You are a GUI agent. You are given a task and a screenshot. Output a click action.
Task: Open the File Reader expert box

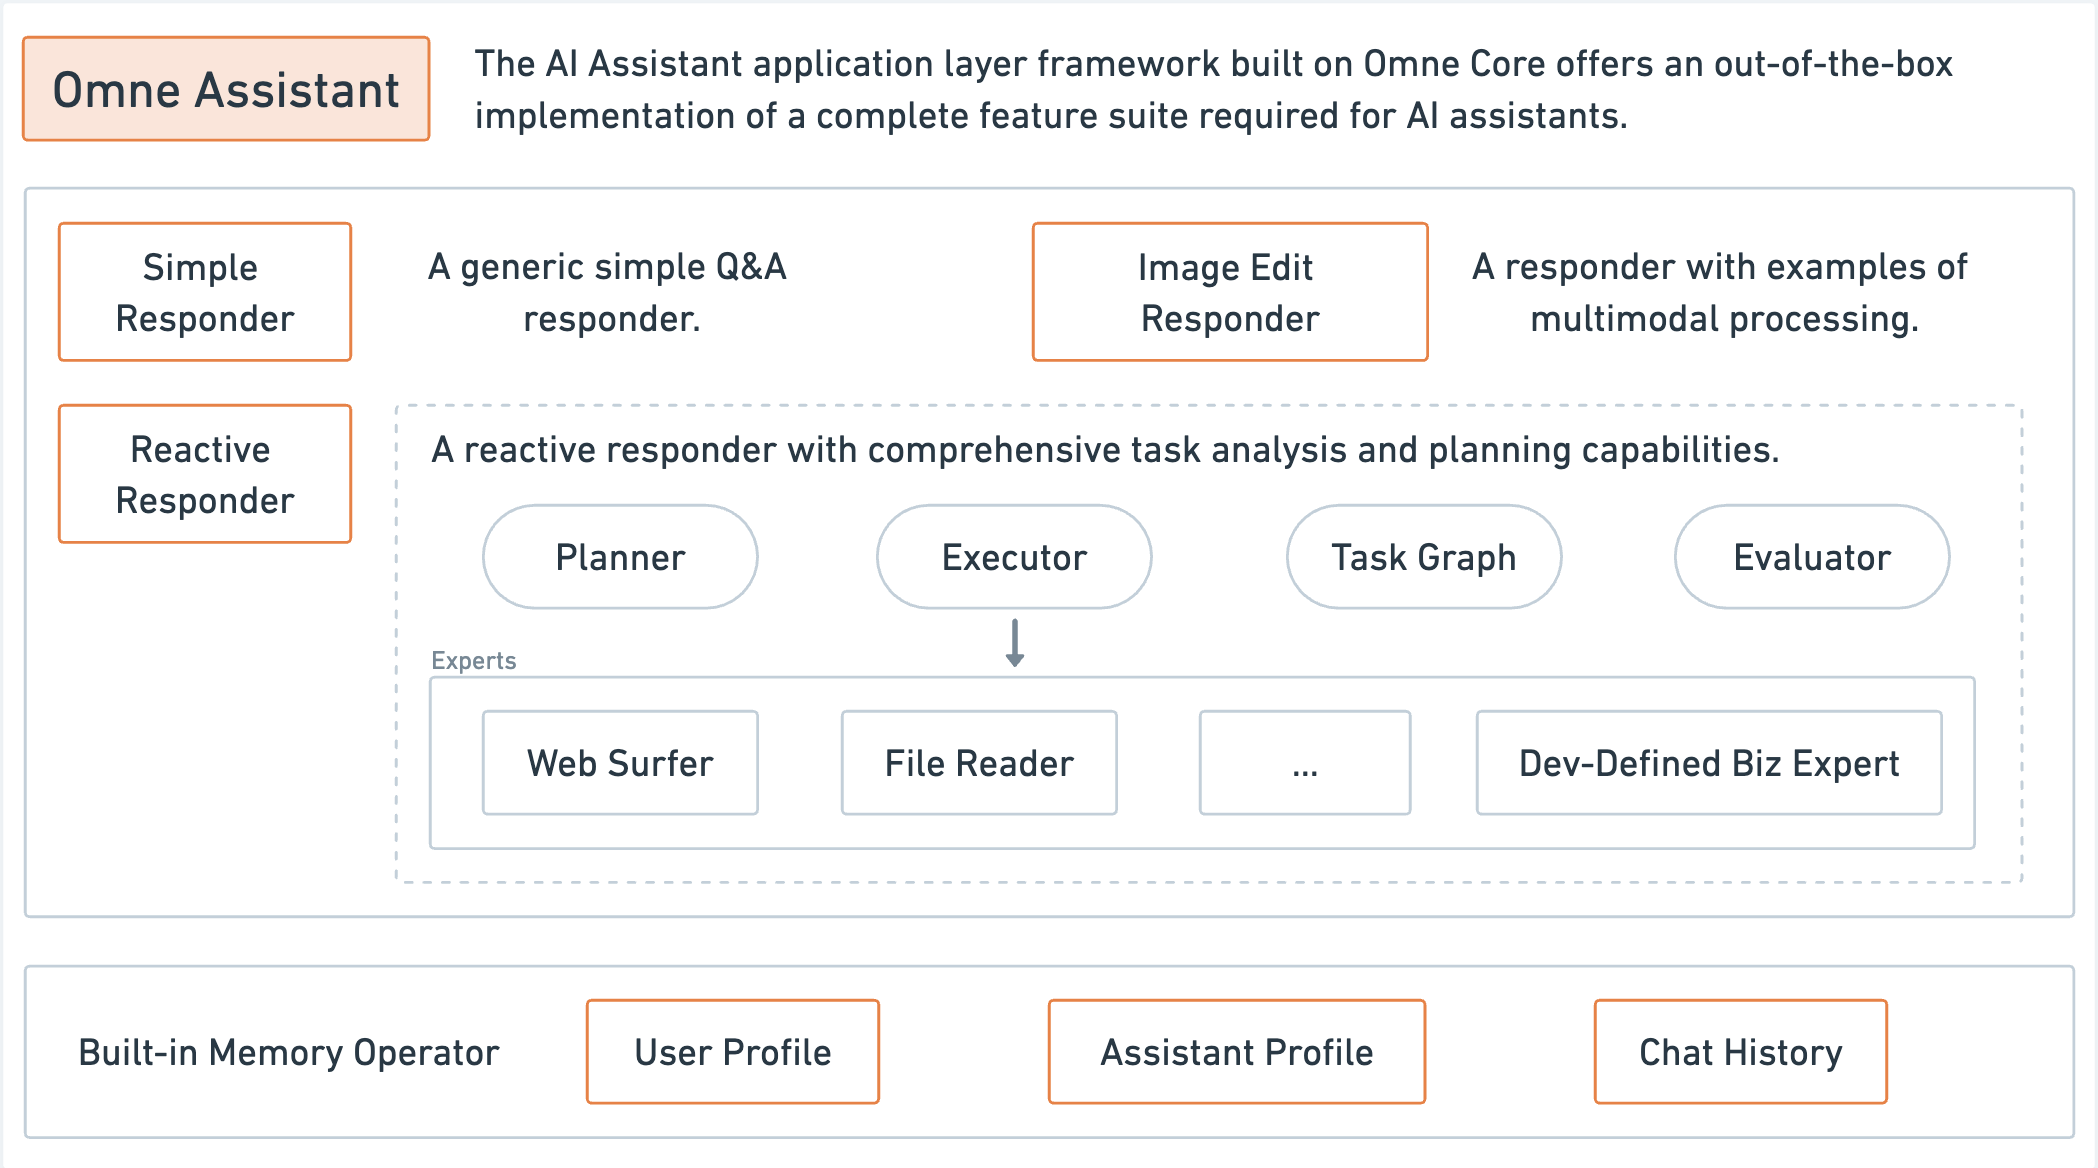[979, 763]
